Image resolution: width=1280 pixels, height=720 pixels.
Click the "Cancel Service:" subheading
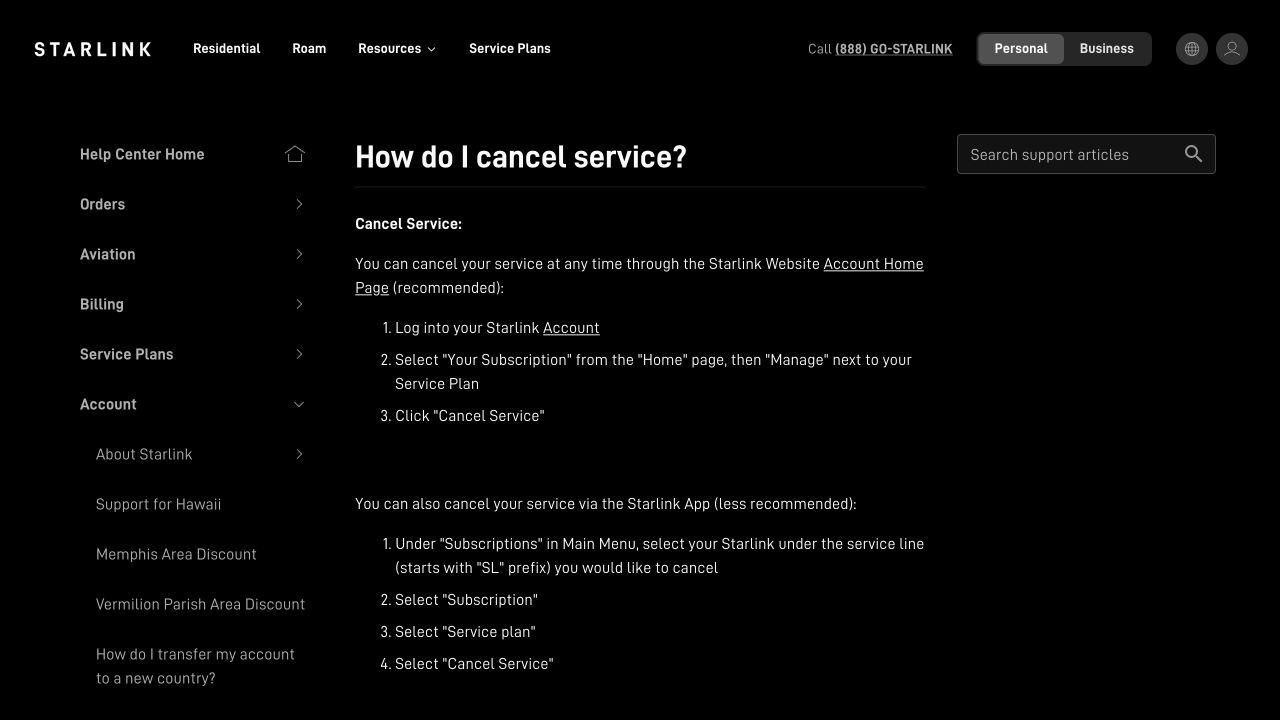[408, 224]
